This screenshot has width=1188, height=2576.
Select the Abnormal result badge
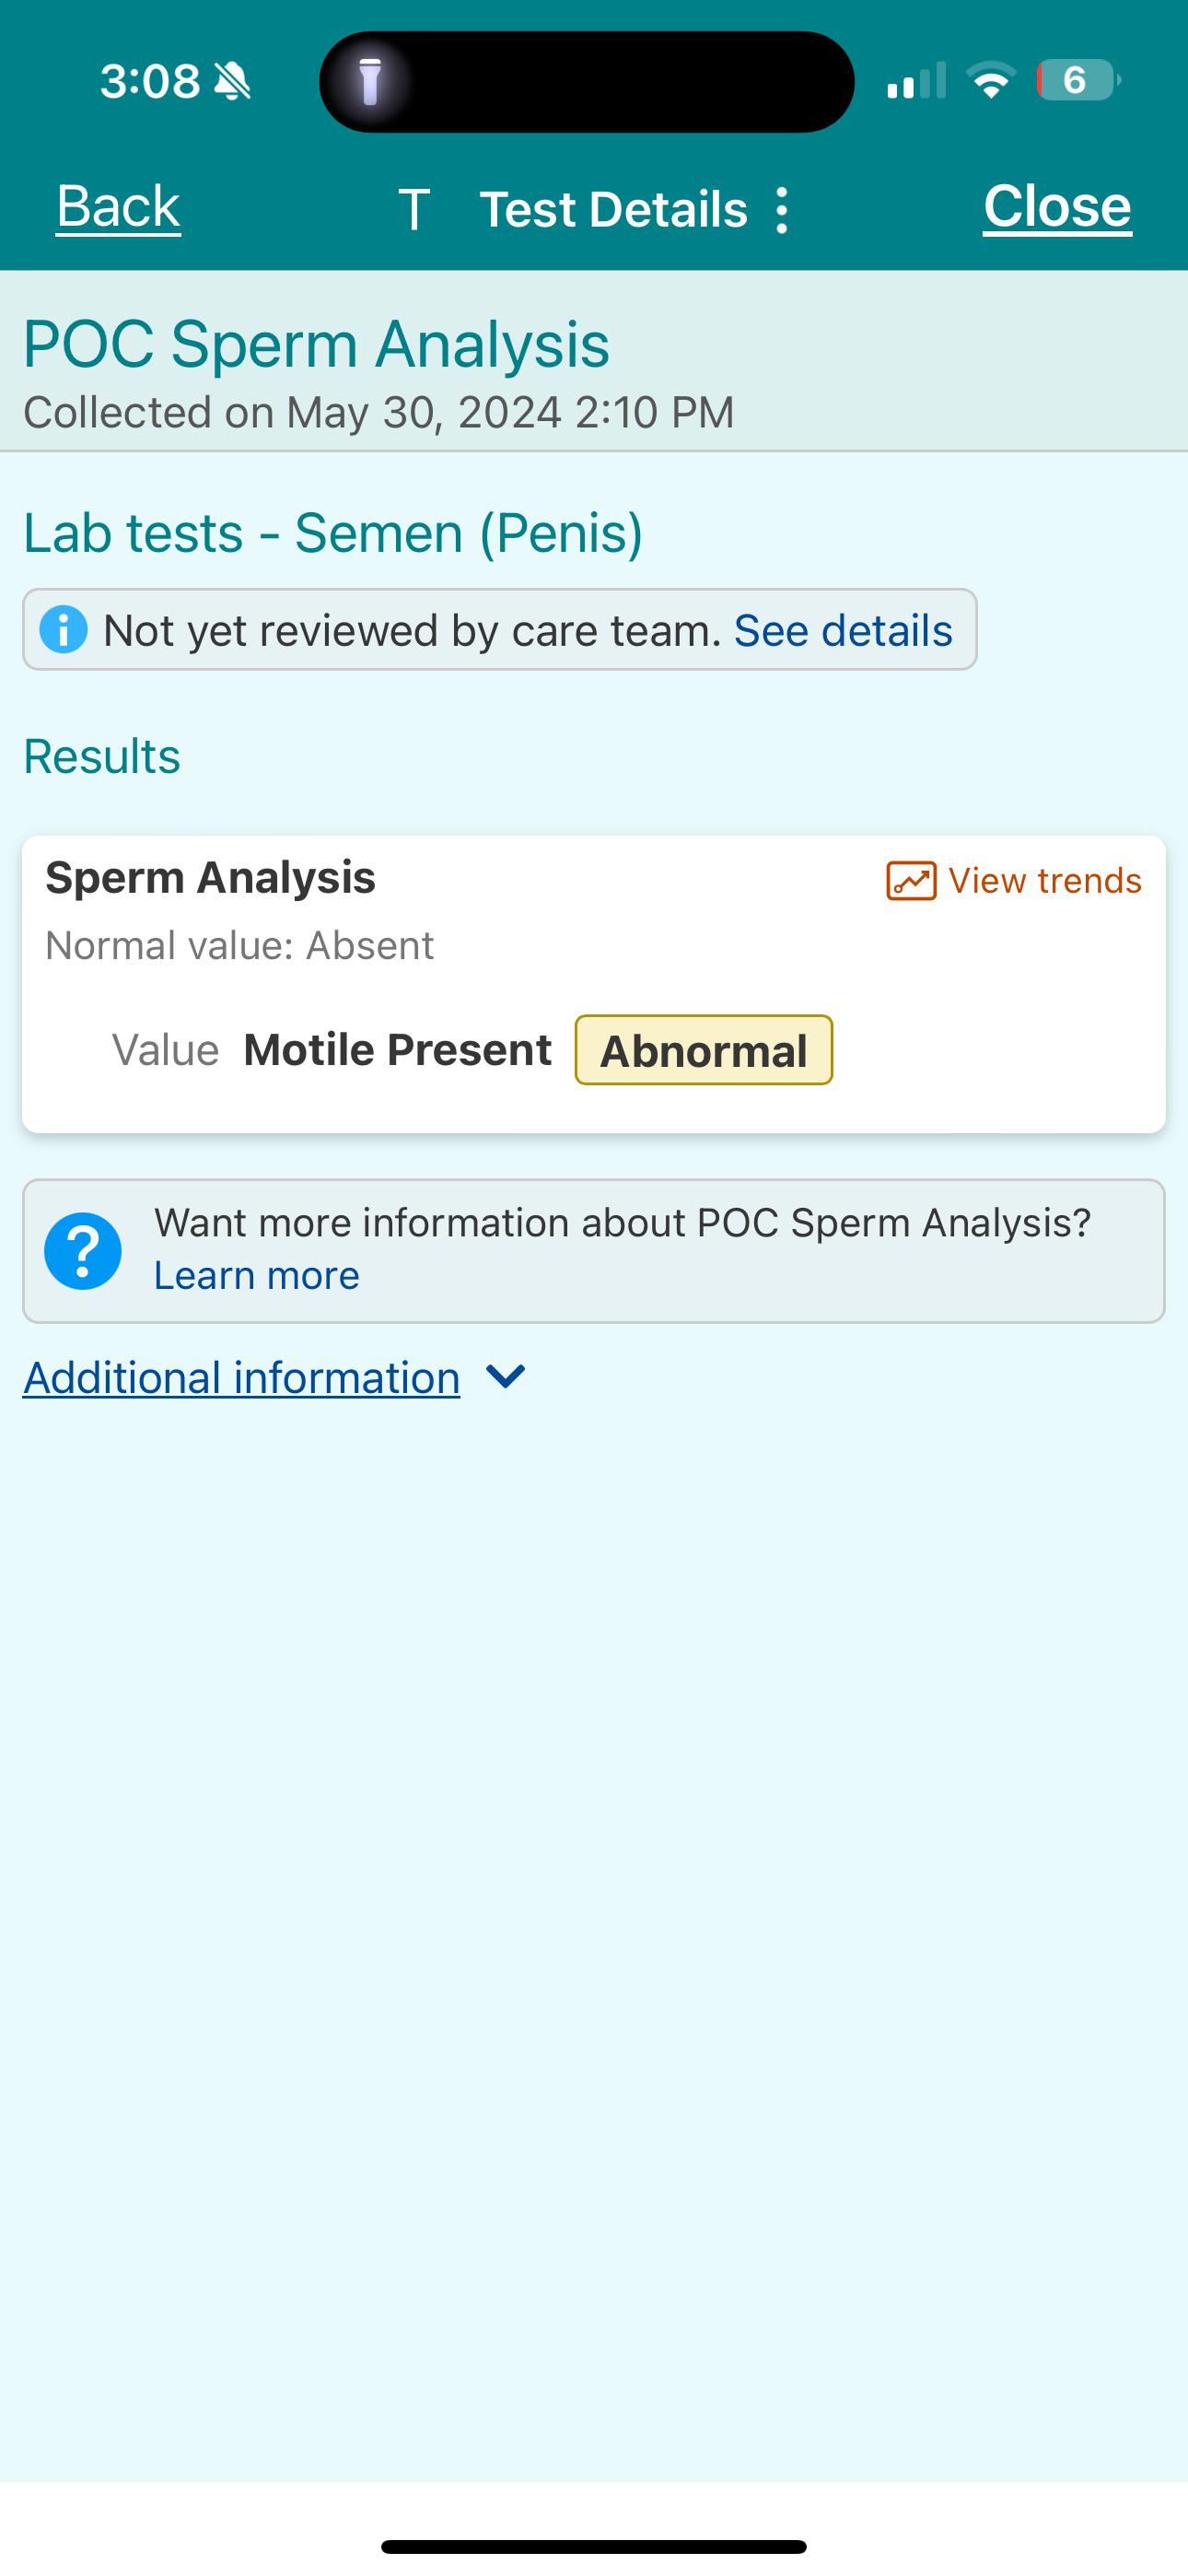coord(703,1049)
